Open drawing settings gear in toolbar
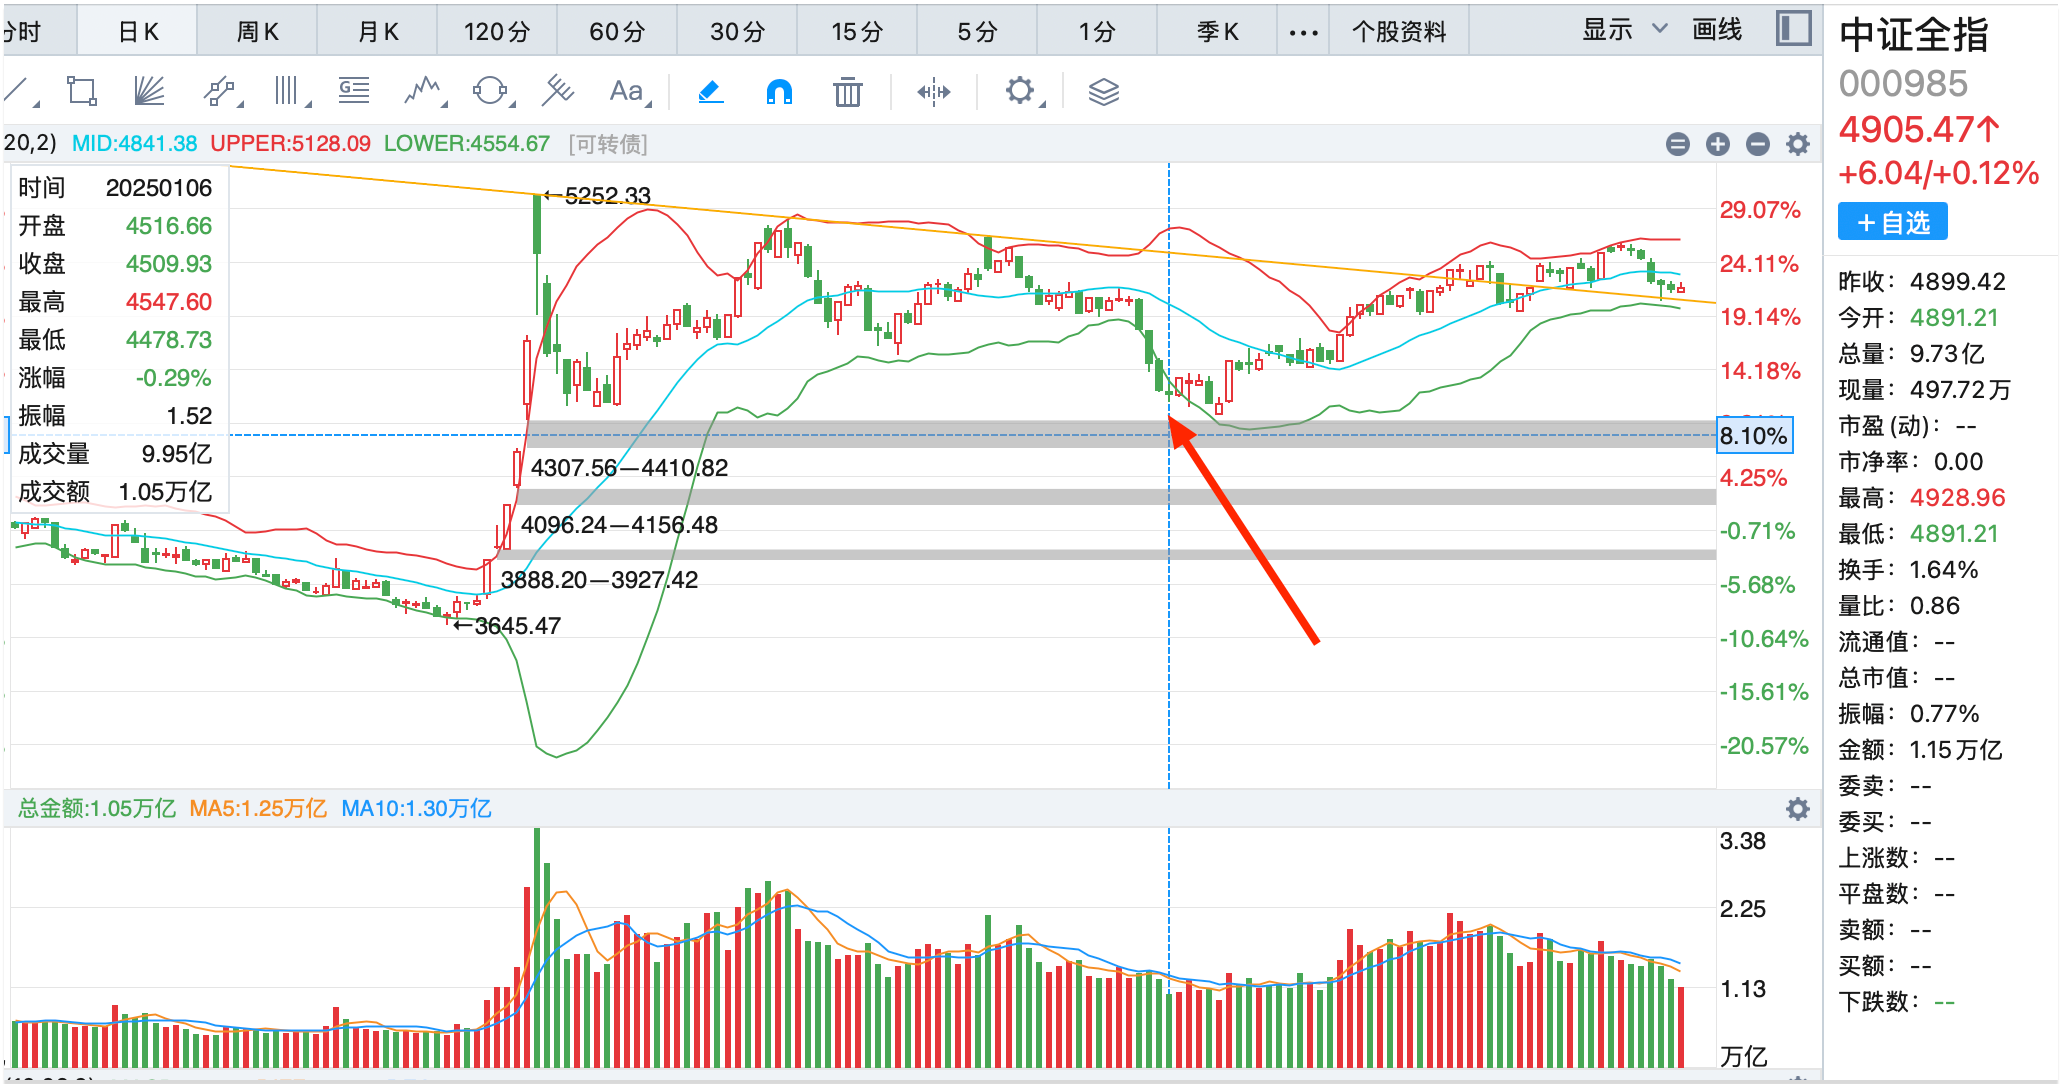This screenshot has height=1084, width=2062. tap(1019, 92)
